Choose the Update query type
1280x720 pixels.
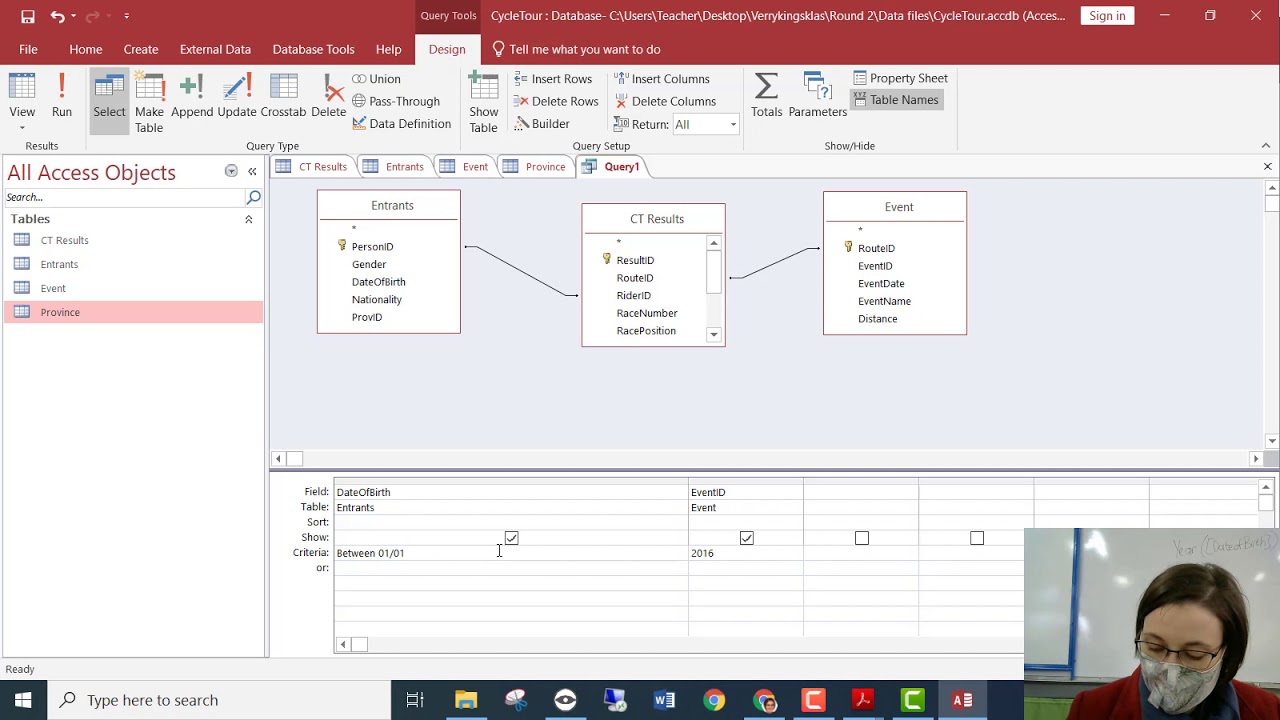(237, 96)
